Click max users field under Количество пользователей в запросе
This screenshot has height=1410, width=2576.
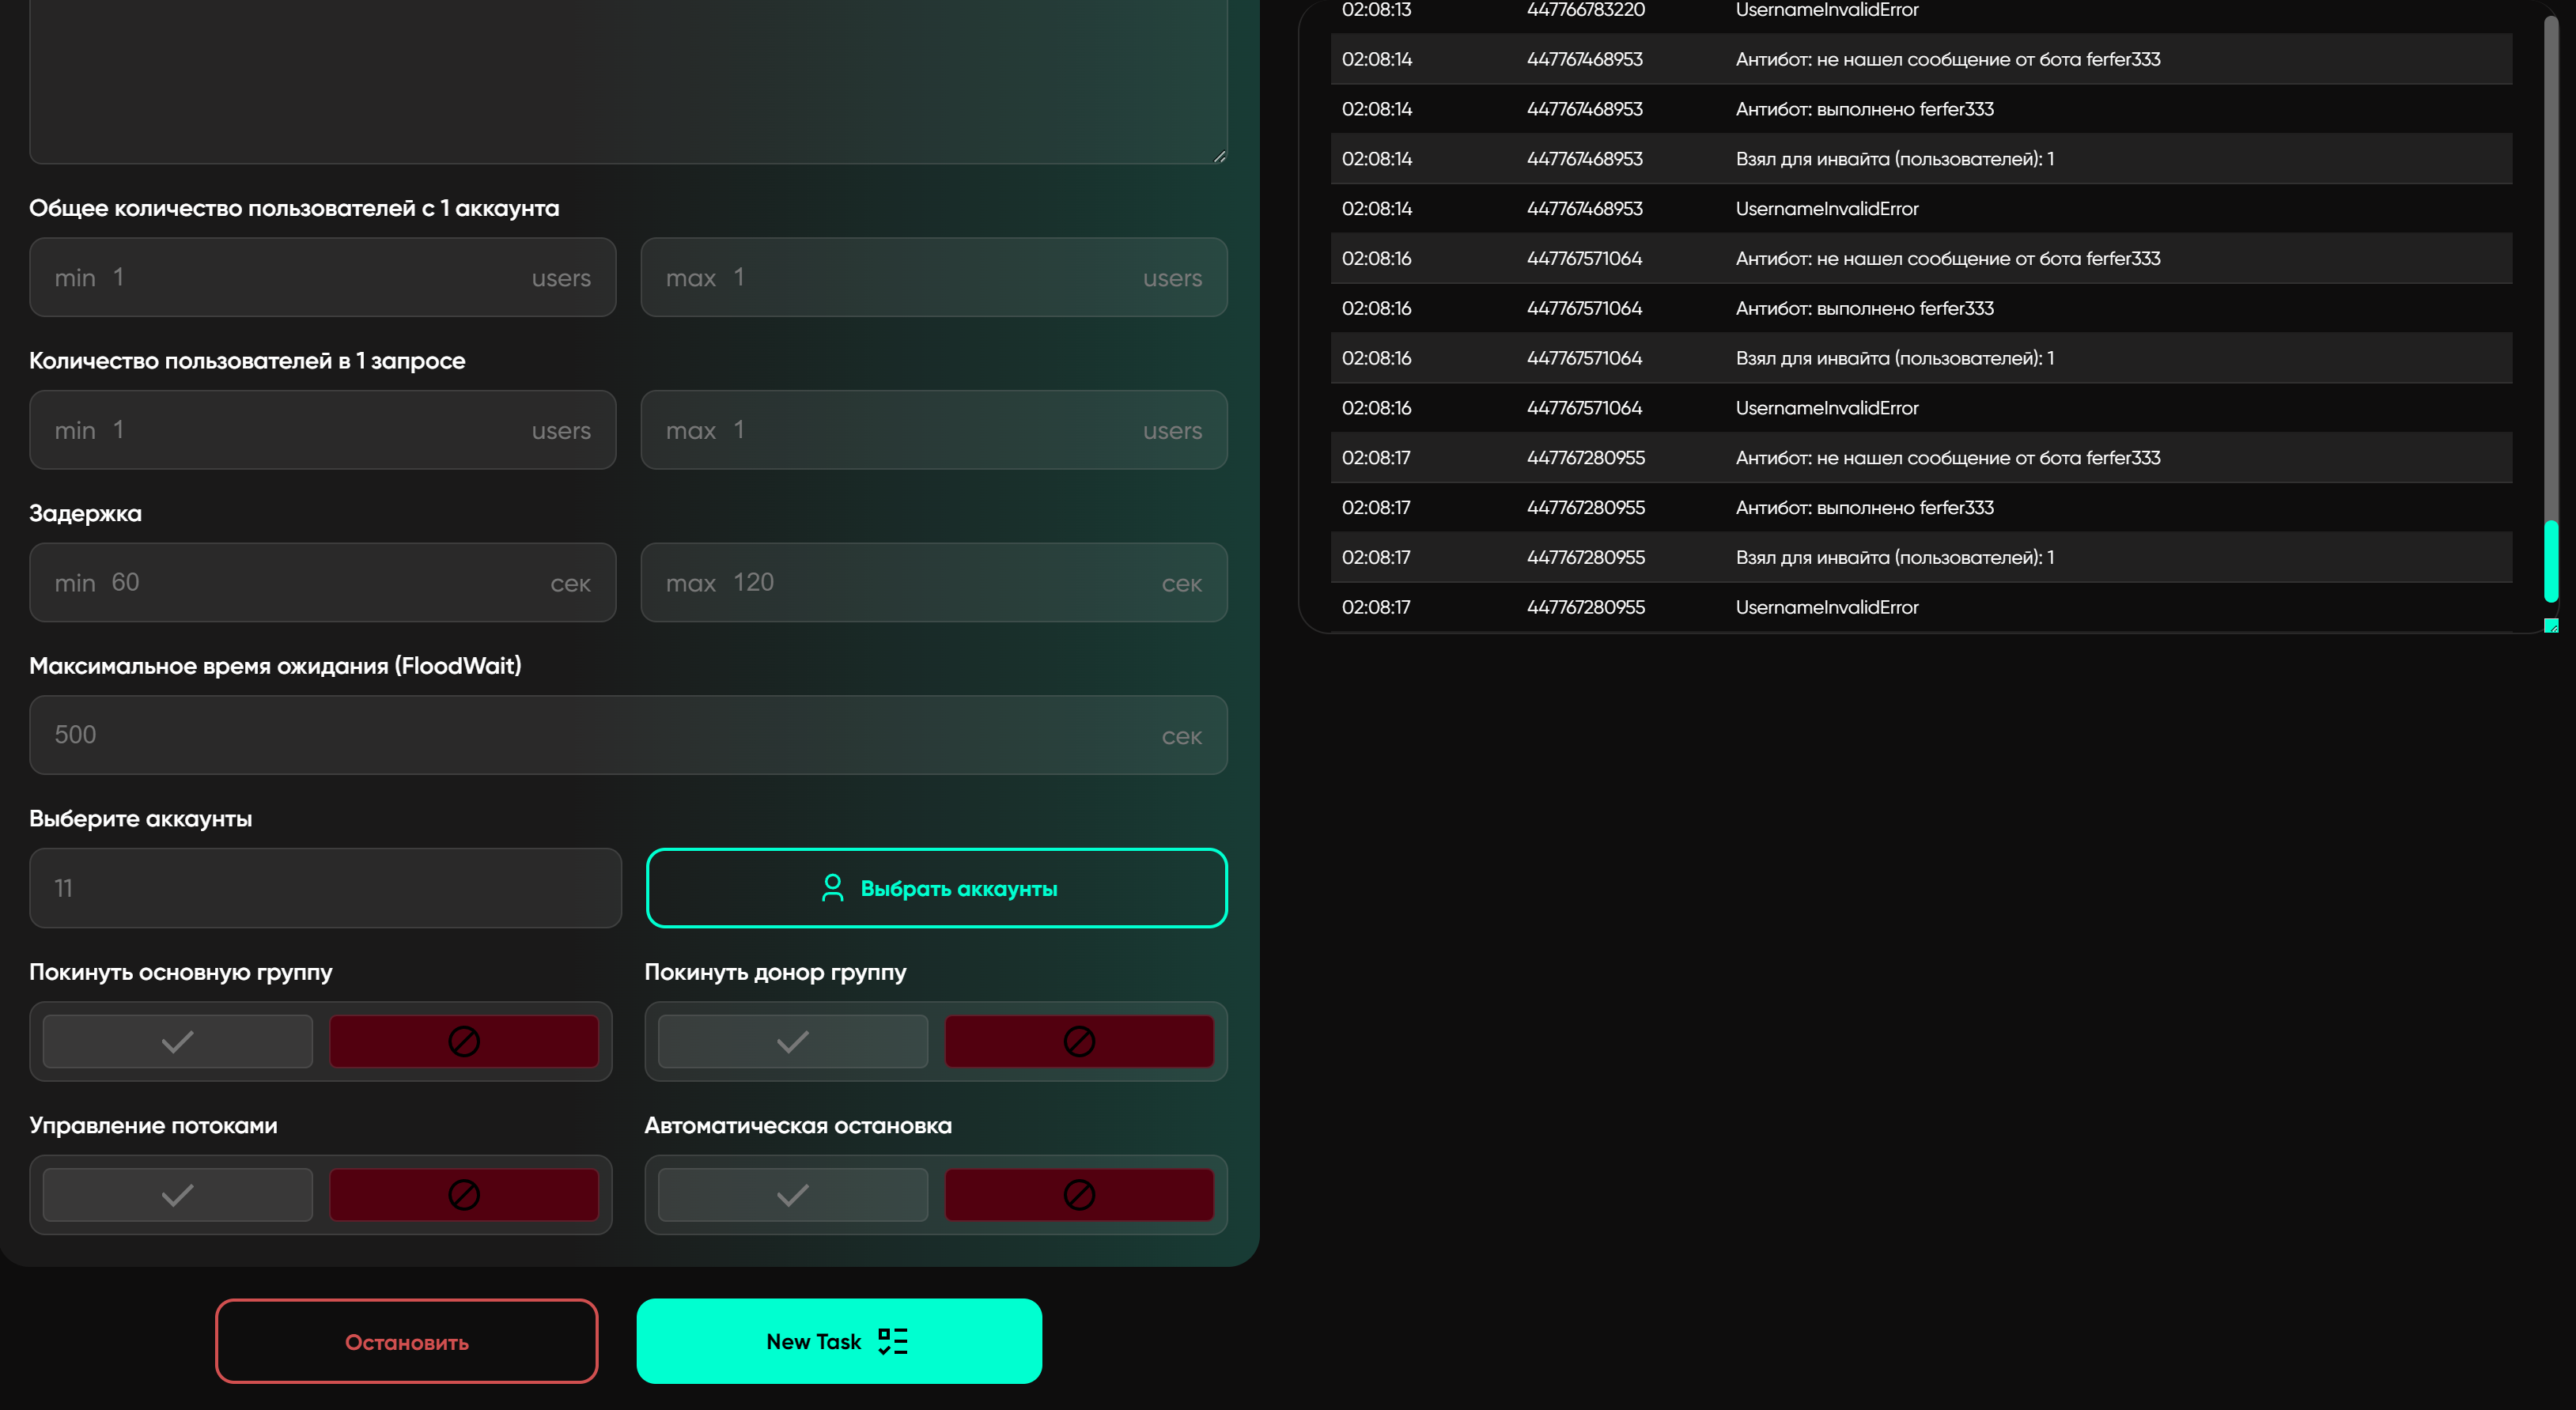point(934,430)
